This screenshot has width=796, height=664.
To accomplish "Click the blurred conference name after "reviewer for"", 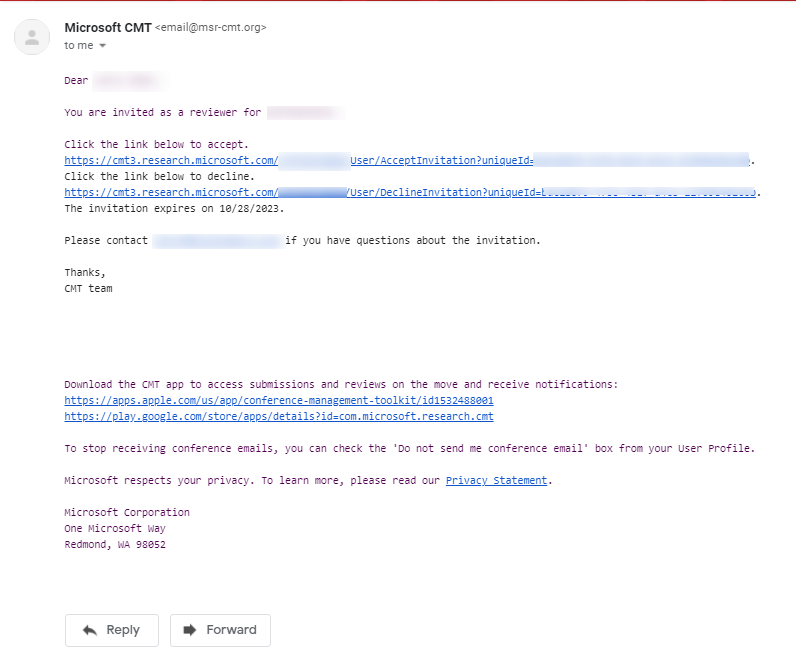I will (305, 113).
